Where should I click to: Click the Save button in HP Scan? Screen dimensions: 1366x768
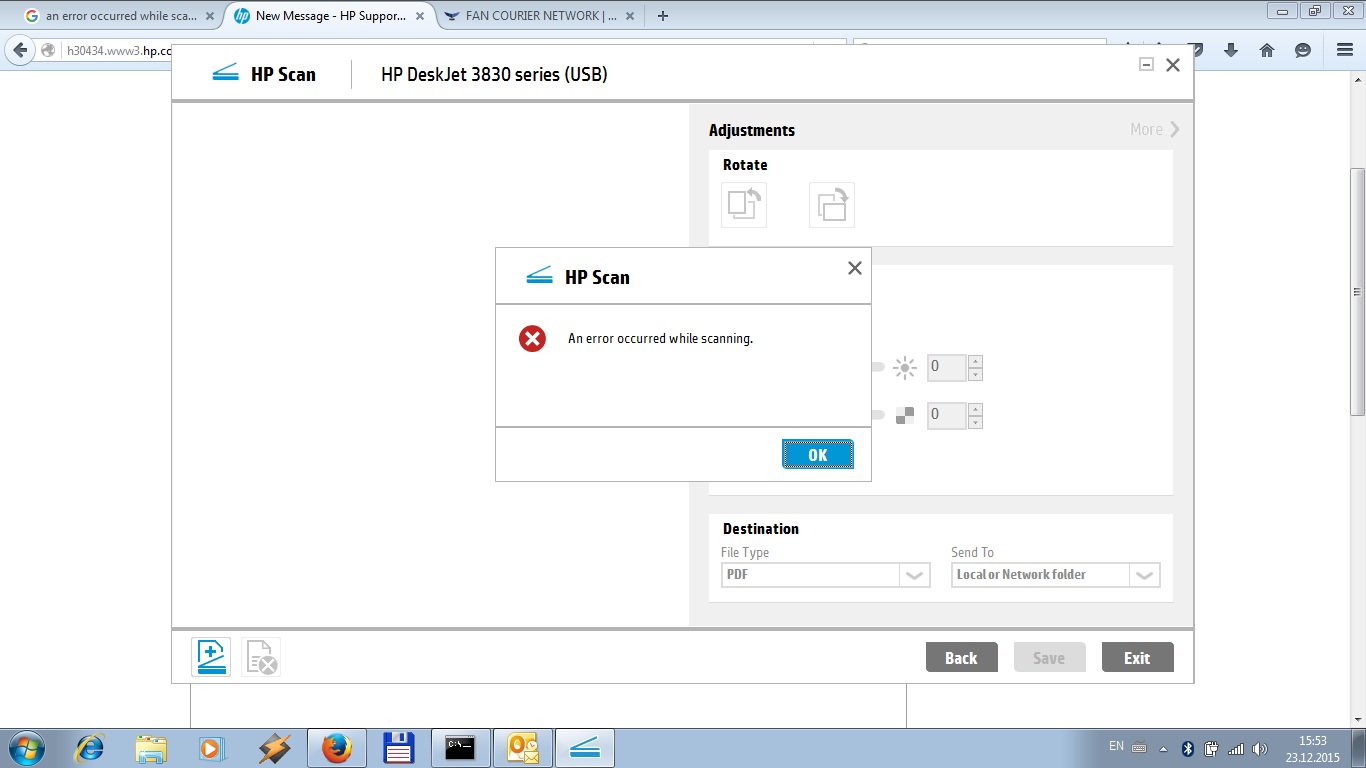tap(1049, 657)
